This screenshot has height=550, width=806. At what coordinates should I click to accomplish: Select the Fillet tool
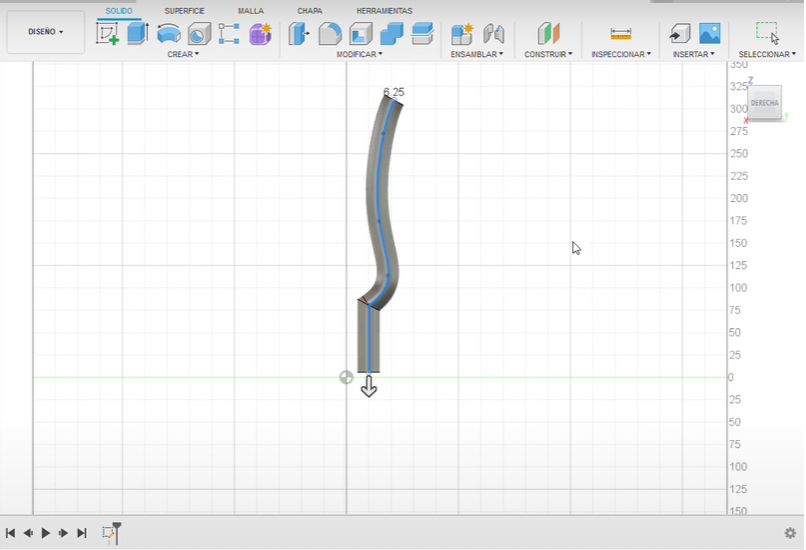(x=329, y=34)
